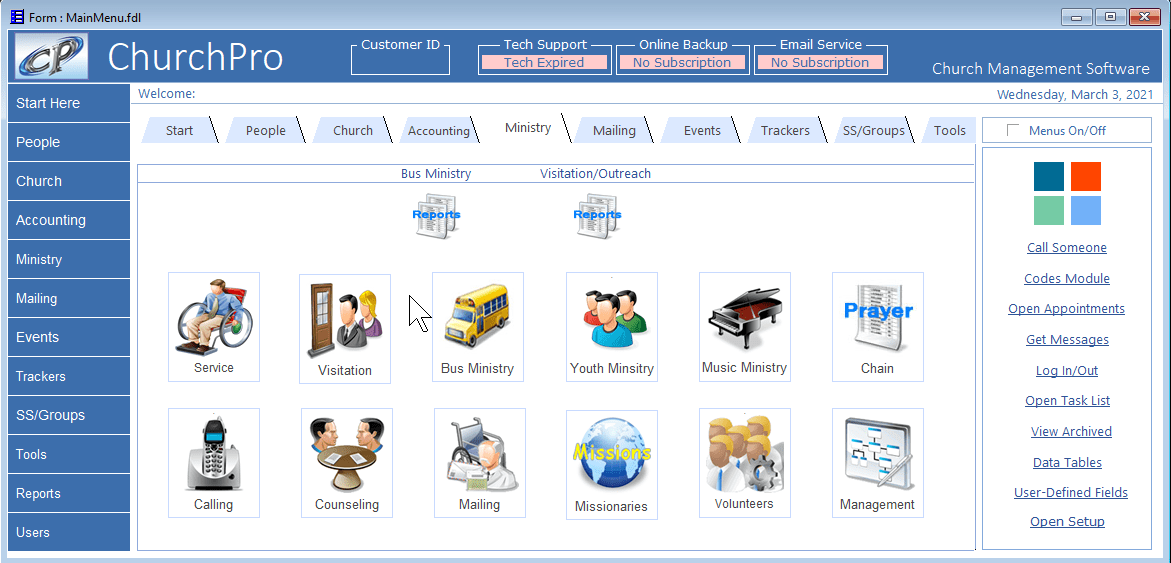1171x563 pixels.
Task: Select the orange color square
Action: point(1085,176)
